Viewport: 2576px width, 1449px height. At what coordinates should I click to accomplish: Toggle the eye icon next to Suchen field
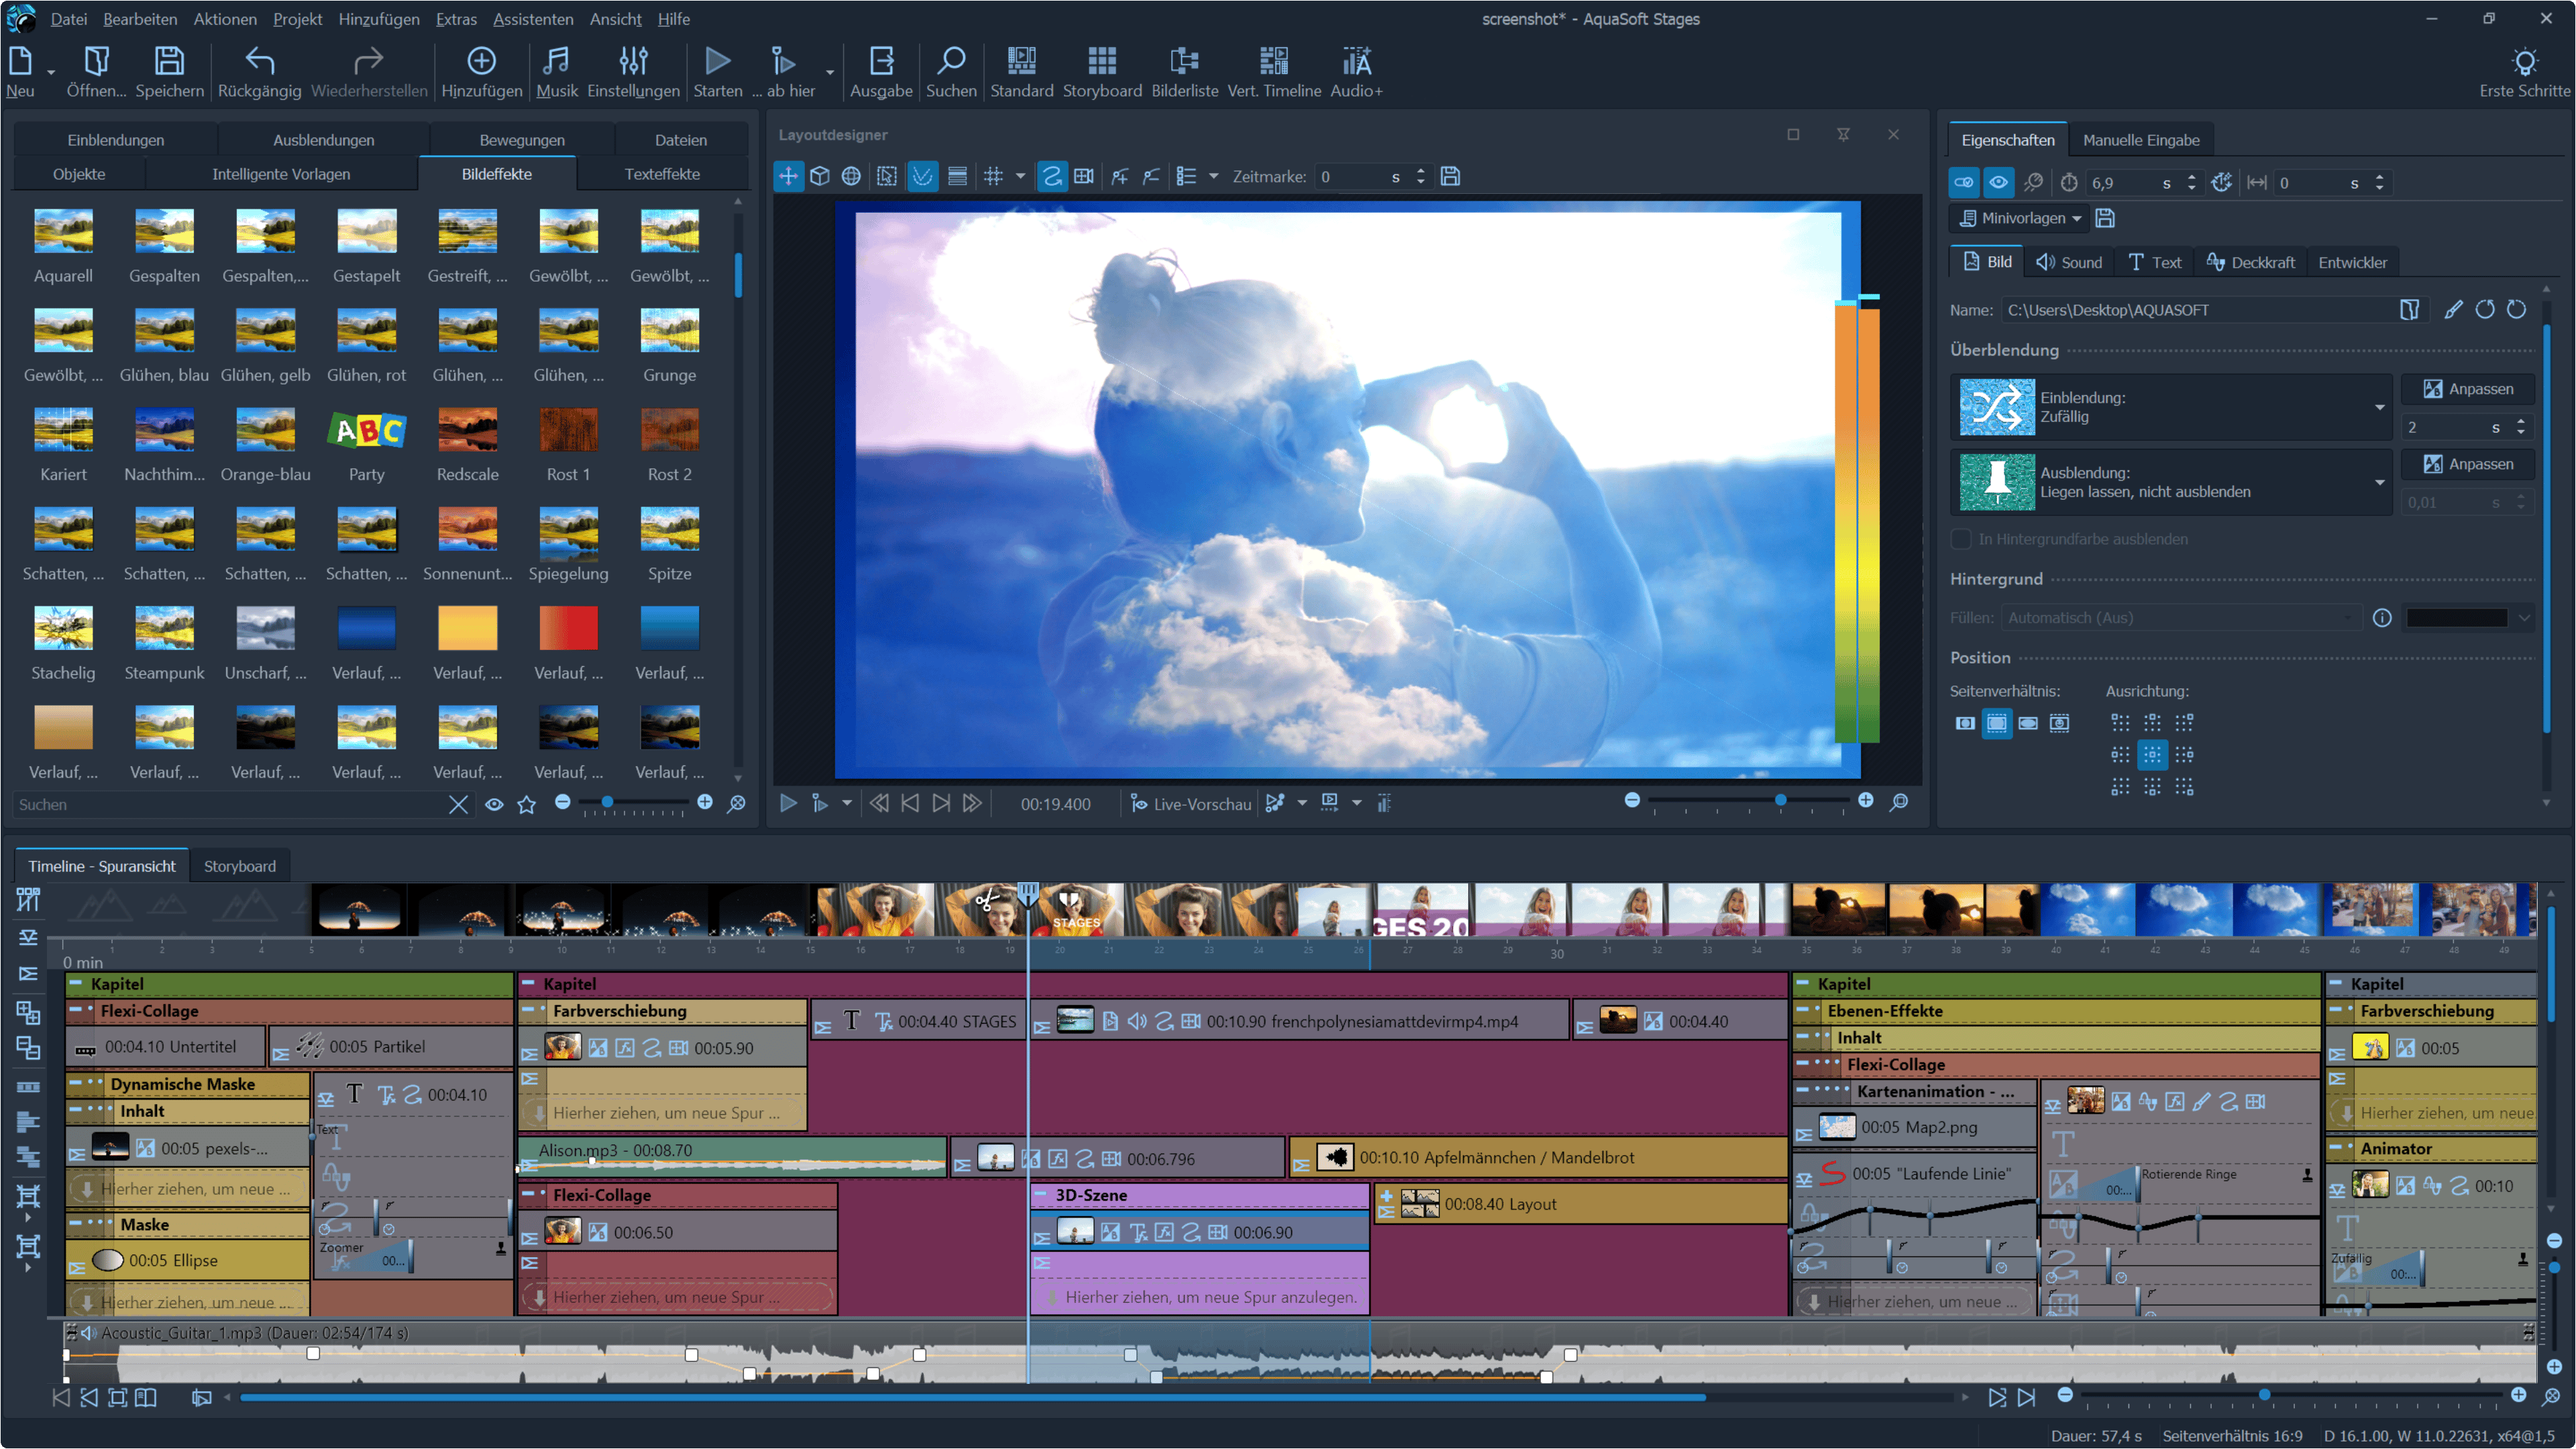coord(494,805)
